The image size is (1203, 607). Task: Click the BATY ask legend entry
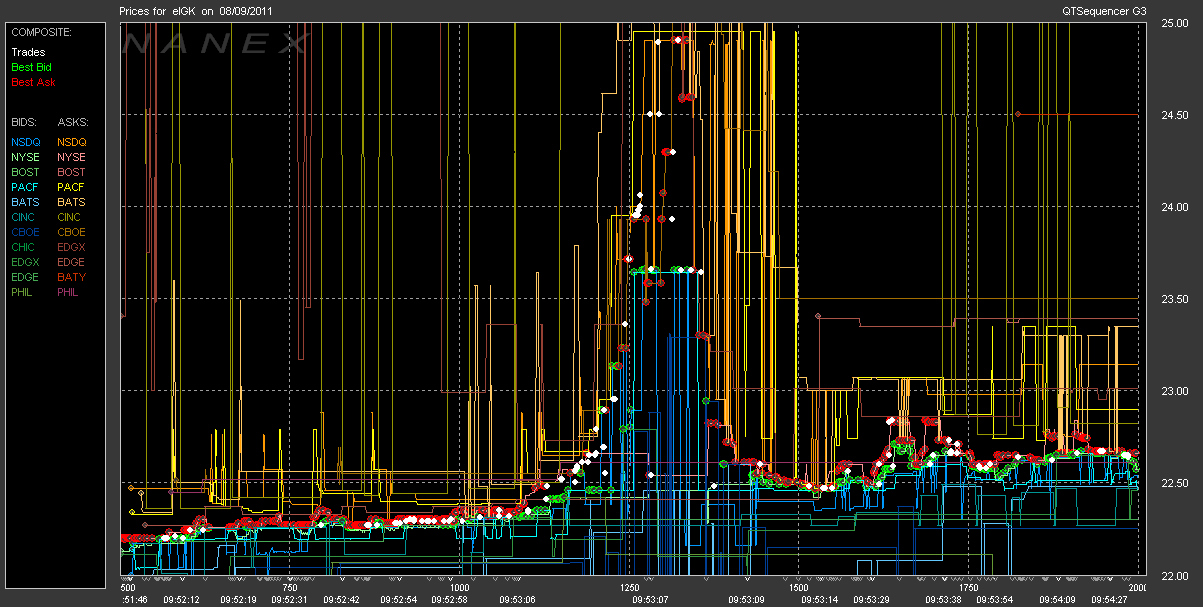(72, 277)
